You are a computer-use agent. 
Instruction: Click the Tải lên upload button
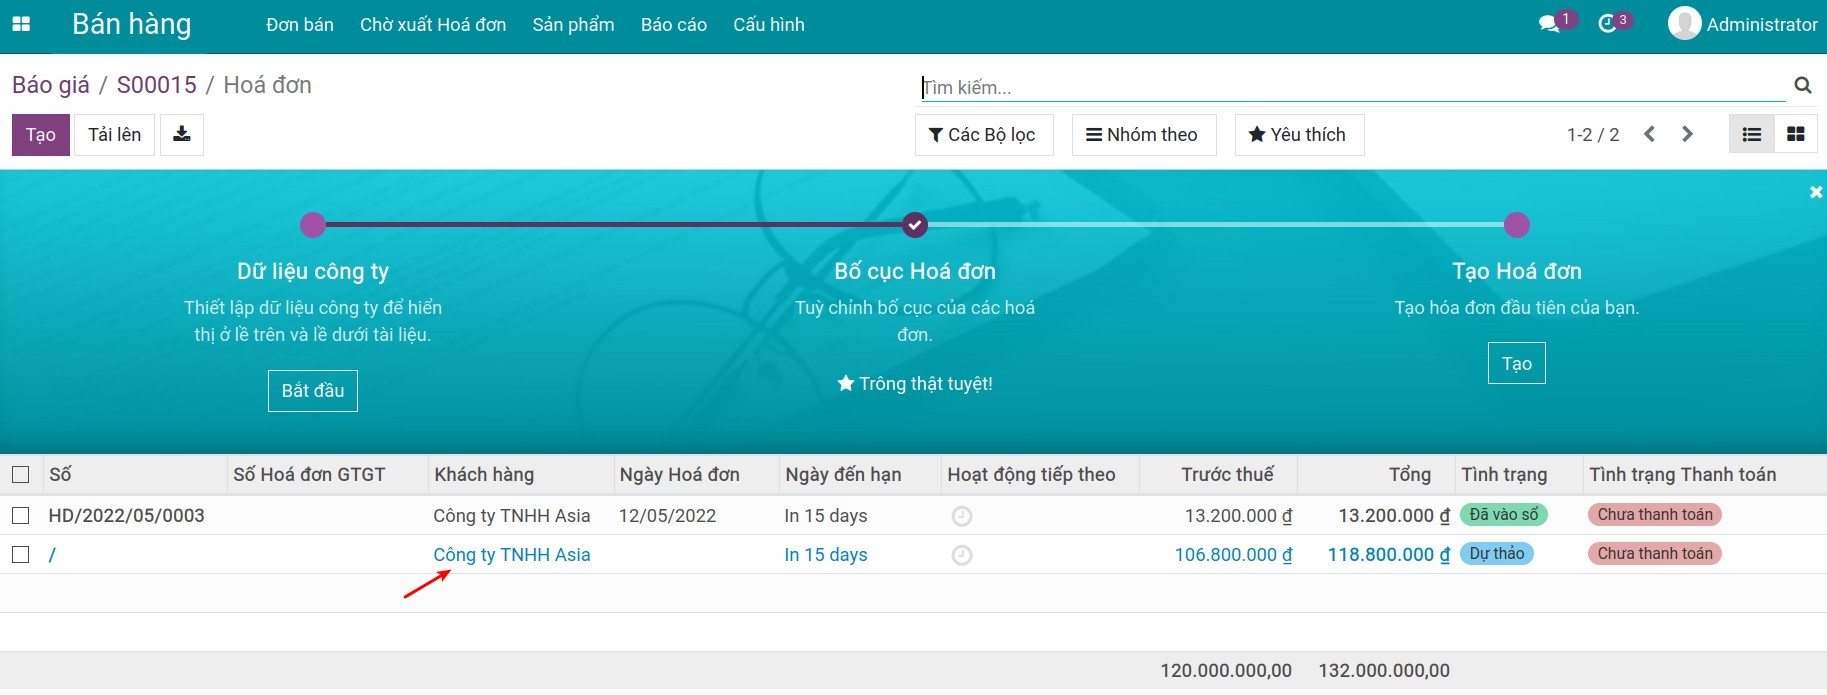click(115, 135)
